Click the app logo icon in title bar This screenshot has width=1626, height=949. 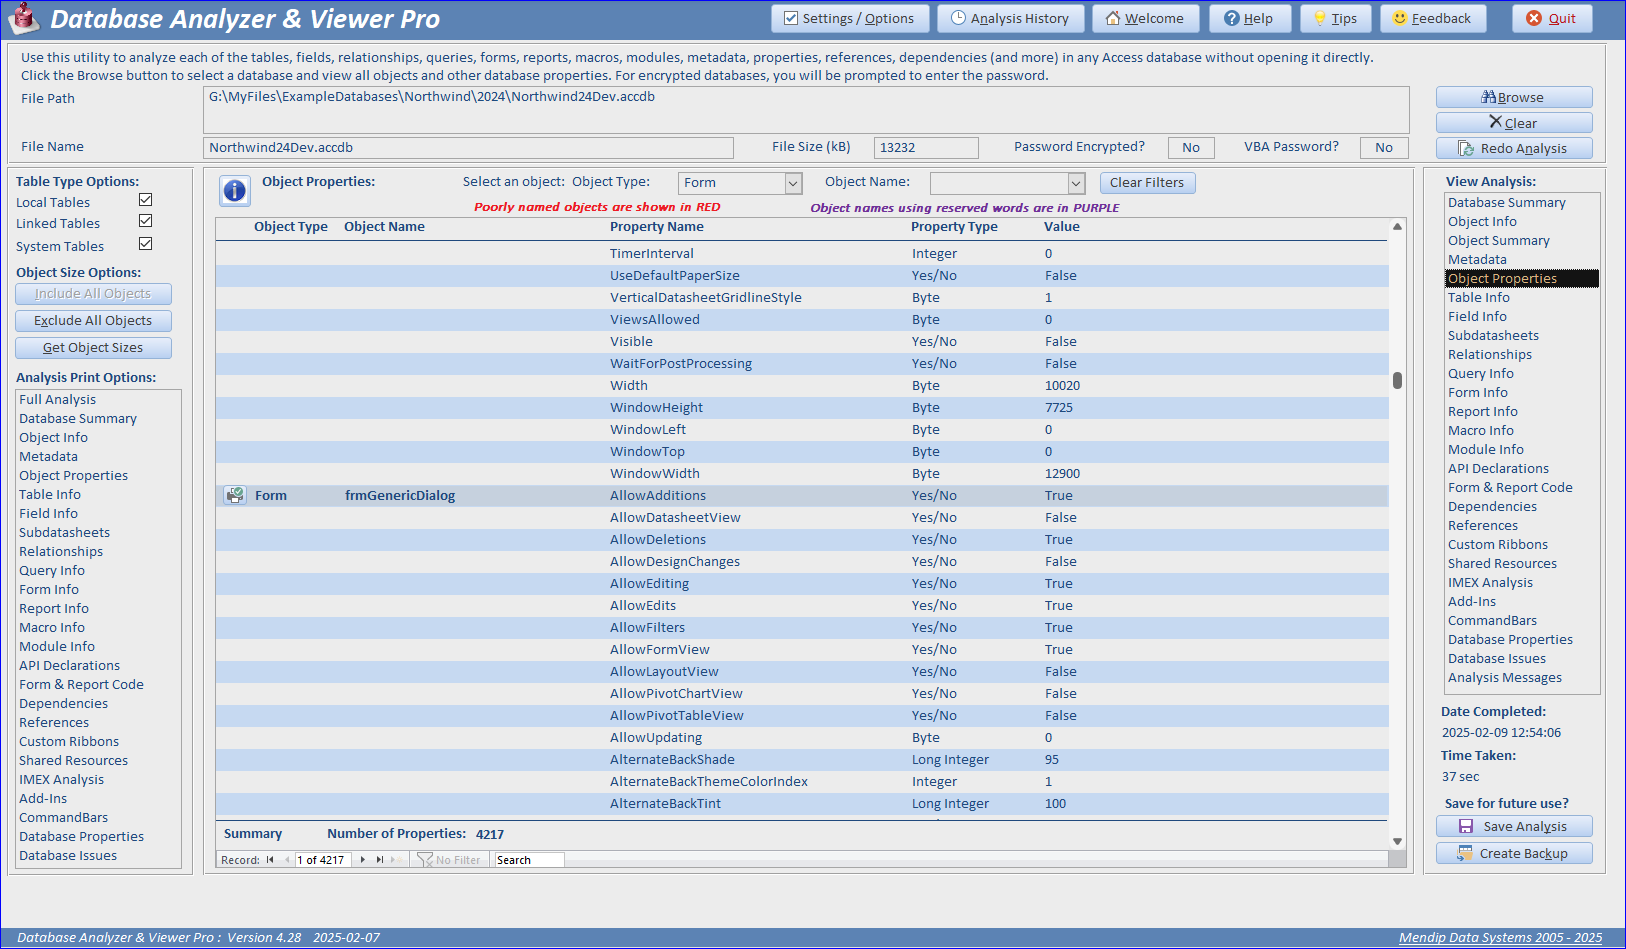coord(24,18)
